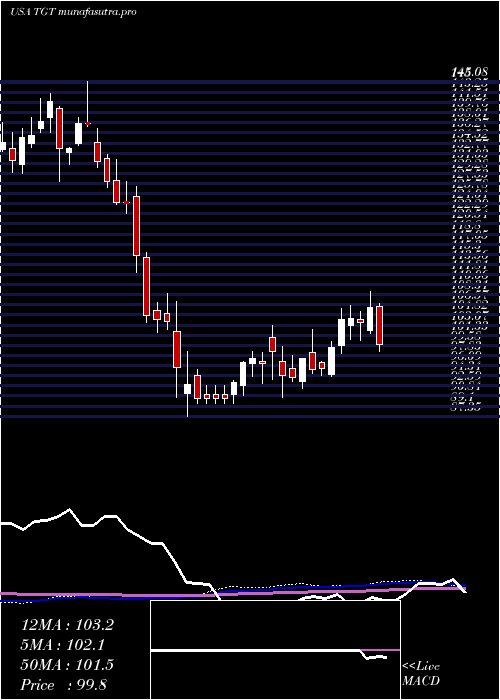Click inside the MACD inset box
The image size is (500, 700).
pyautogui.click(x=275, y=650)
